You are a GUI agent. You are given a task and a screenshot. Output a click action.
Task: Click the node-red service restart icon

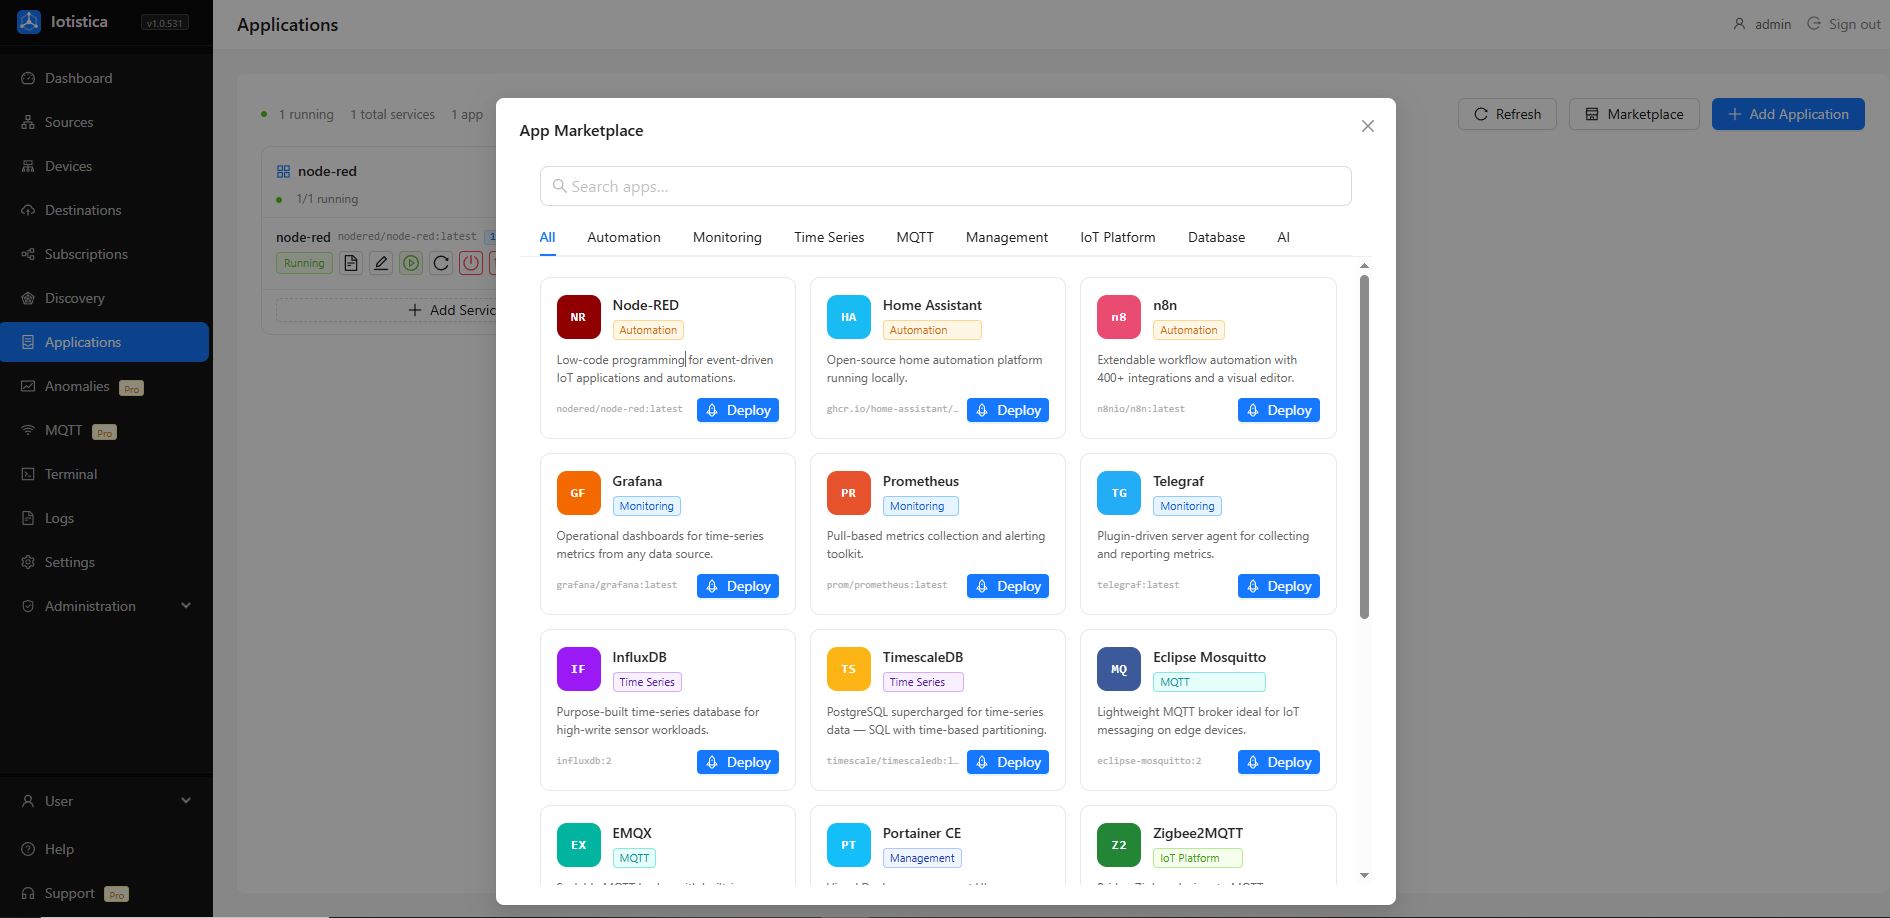tap(441, 263)
